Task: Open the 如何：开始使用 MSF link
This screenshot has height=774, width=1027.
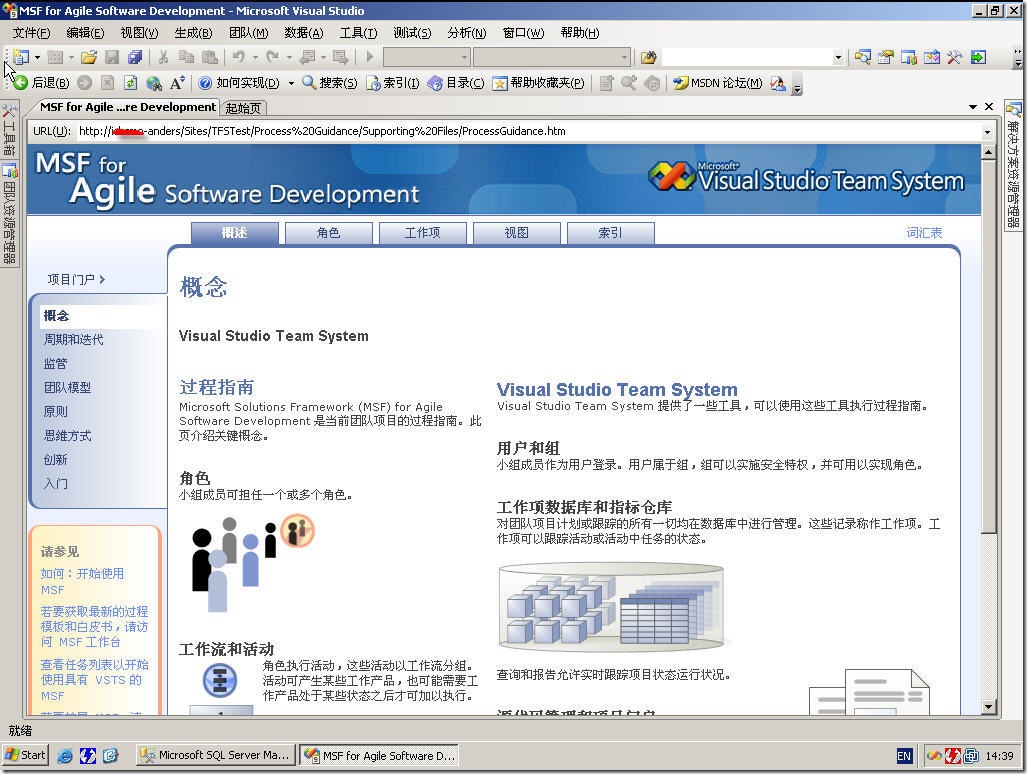Action: (82, 581)
